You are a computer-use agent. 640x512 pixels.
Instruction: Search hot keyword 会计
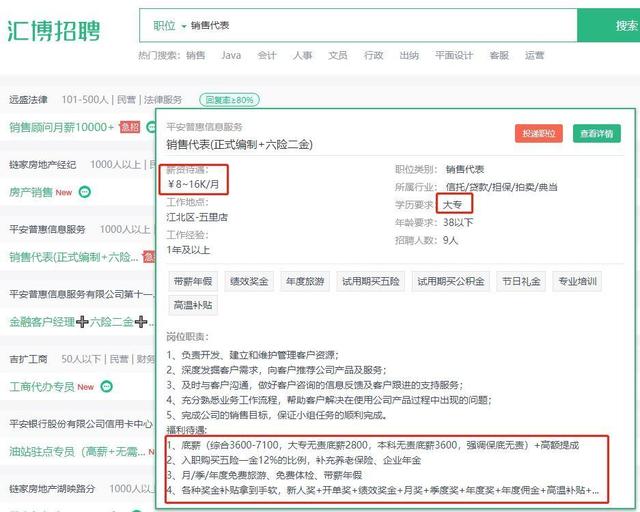pos(267,55)
